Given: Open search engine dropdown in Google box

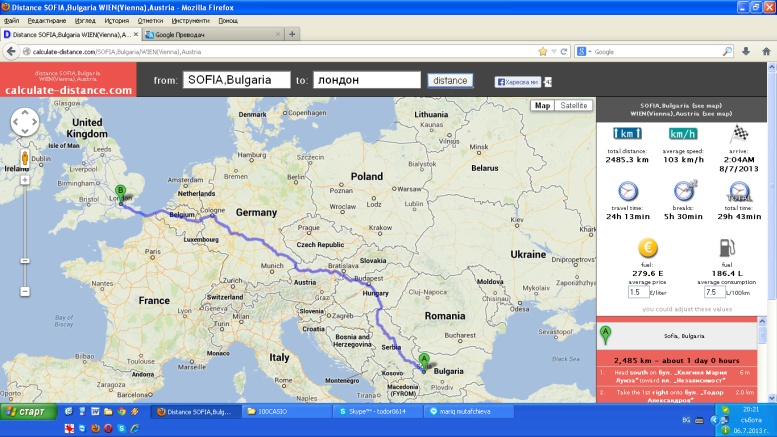Looking at the screenshot, I should click(x=586, y=50).
